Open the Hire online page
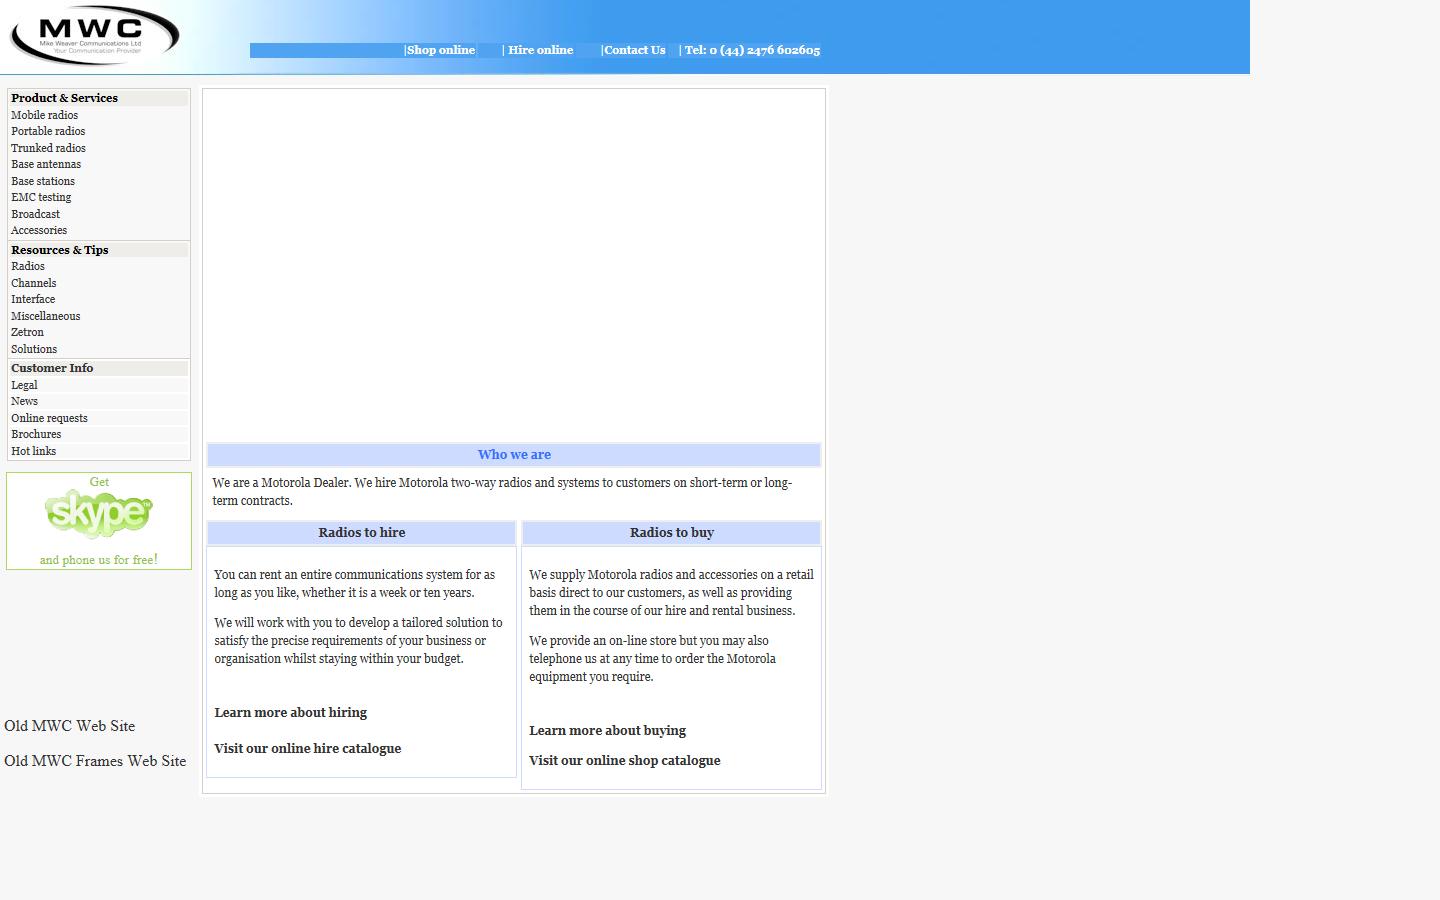The height and width of the screenshot is (900, 1440). click(539, 50)
